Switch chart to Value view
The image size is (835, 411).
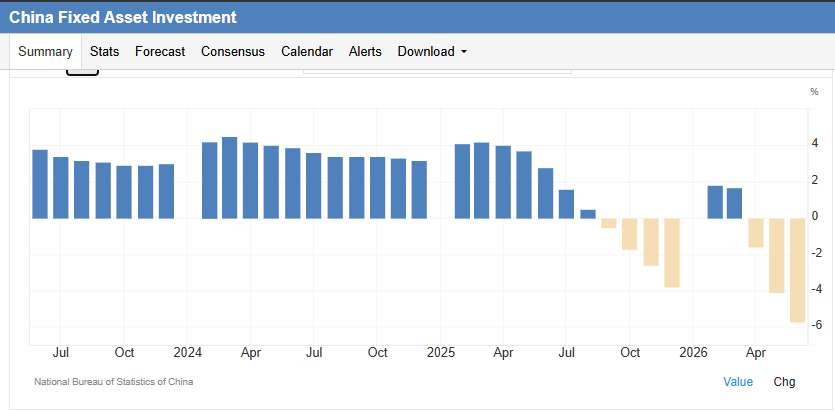point(738,382)
